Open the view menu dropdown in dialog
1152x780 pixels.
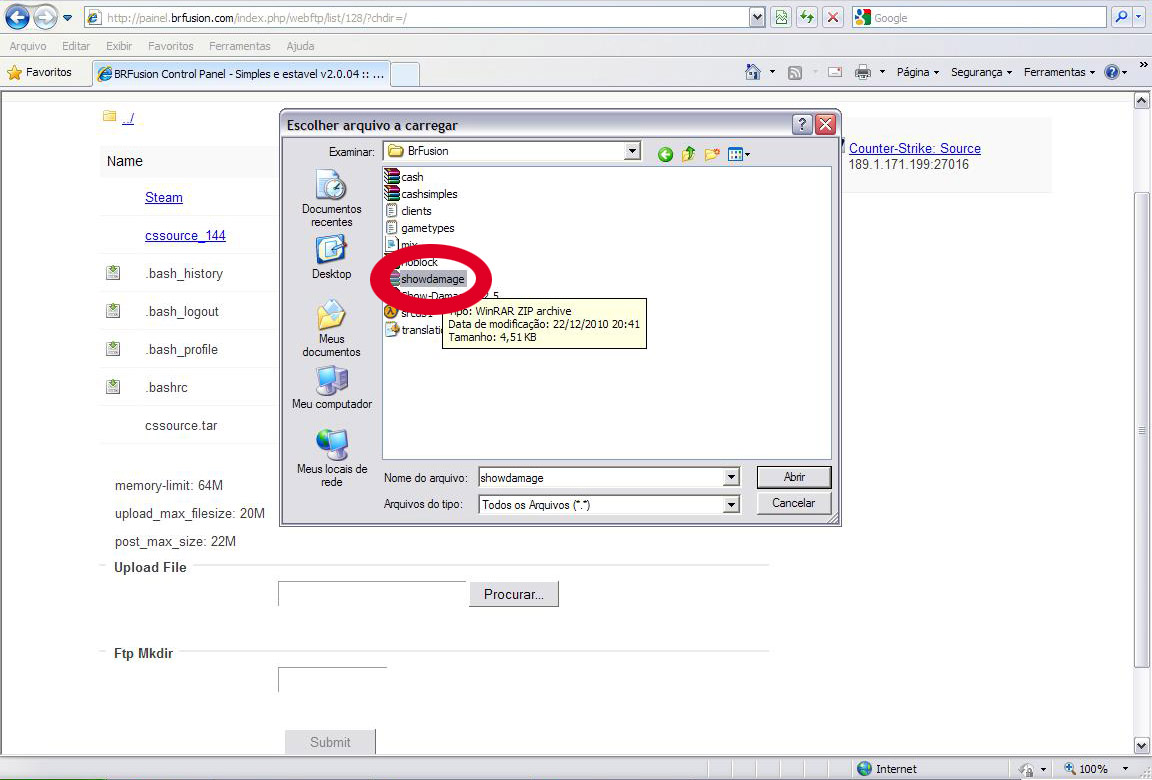(x=740, y=154)
